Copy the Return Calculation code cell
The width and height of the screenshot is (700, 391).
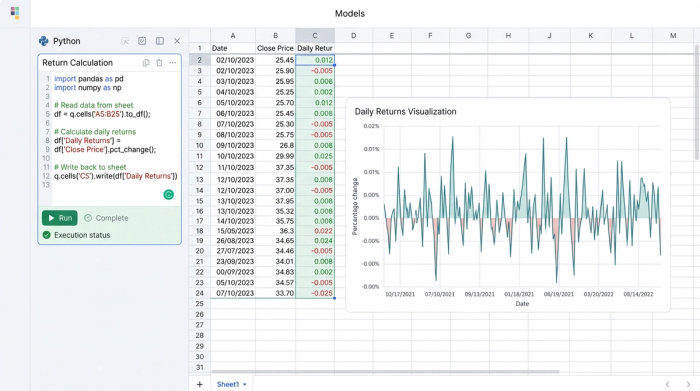[x=146, y=63]
